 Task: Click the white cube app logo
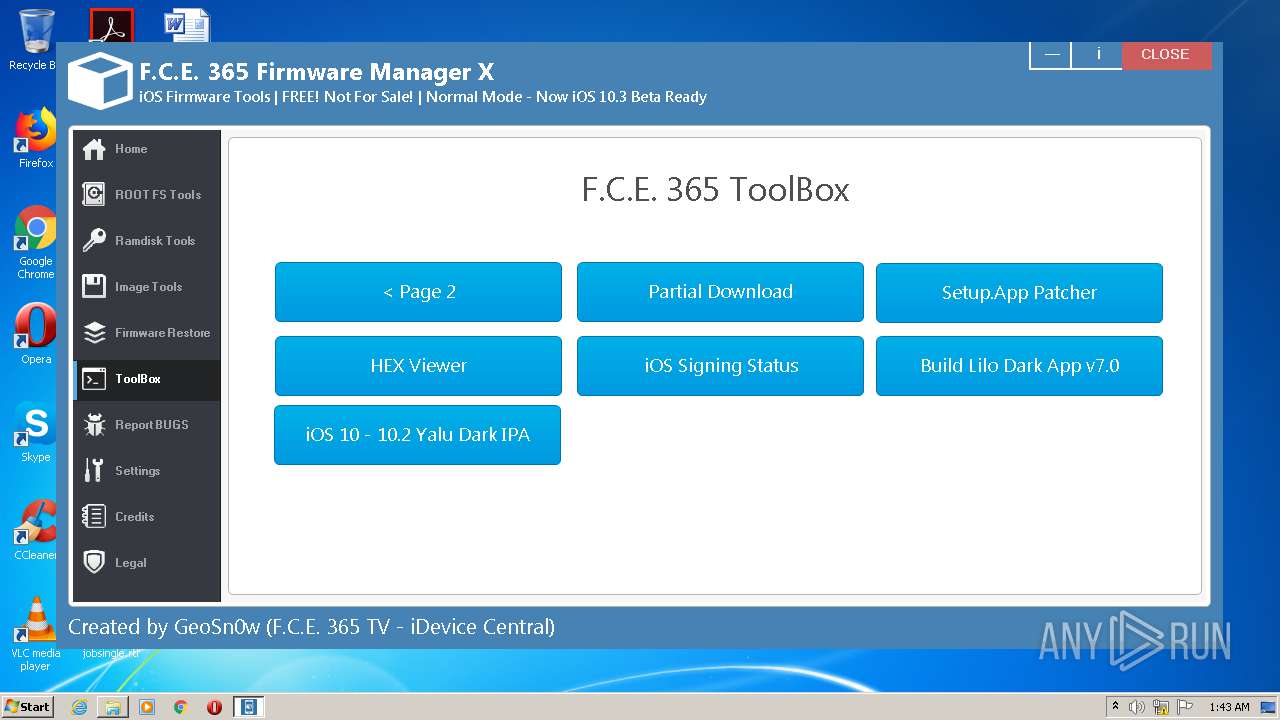[x=100, y=80]
